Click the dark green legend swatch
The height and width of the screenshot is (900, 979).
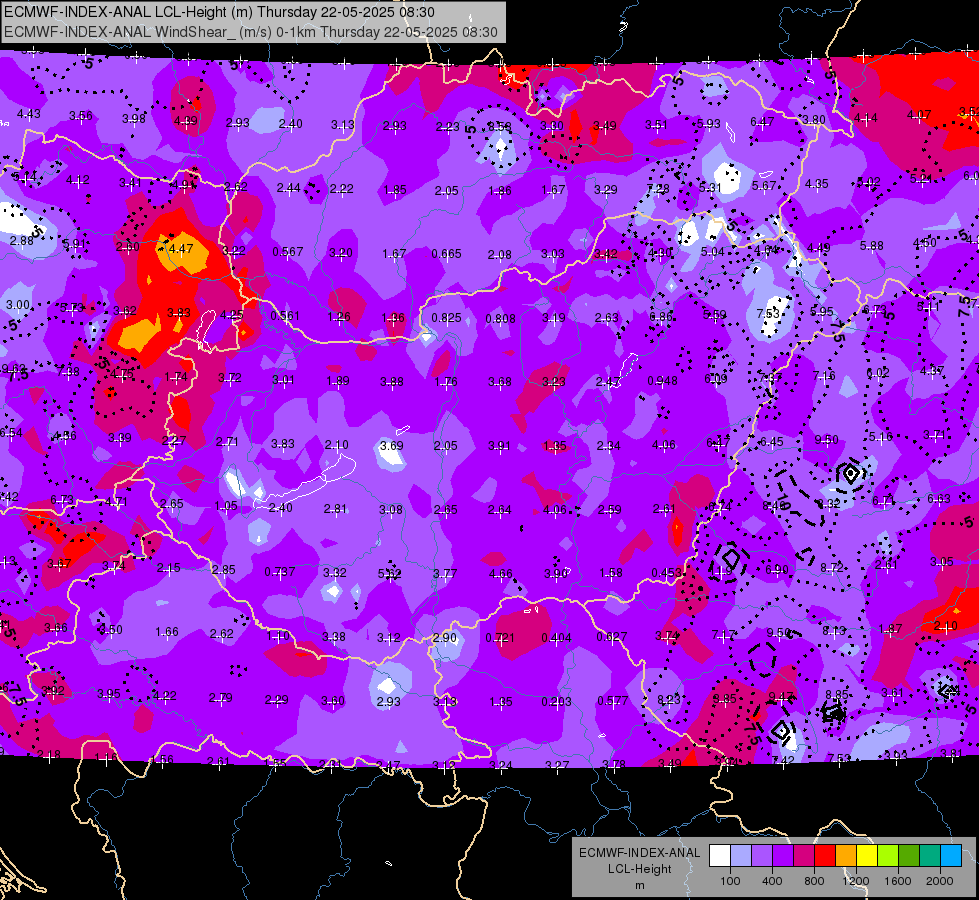click(x=908, y=856)
